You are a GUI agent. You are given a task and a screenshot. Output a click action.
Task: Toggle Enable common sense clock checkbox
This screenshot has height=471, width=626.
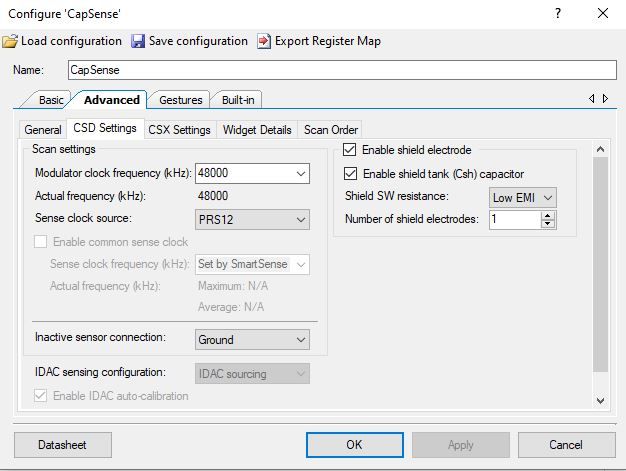coord(40,241)
